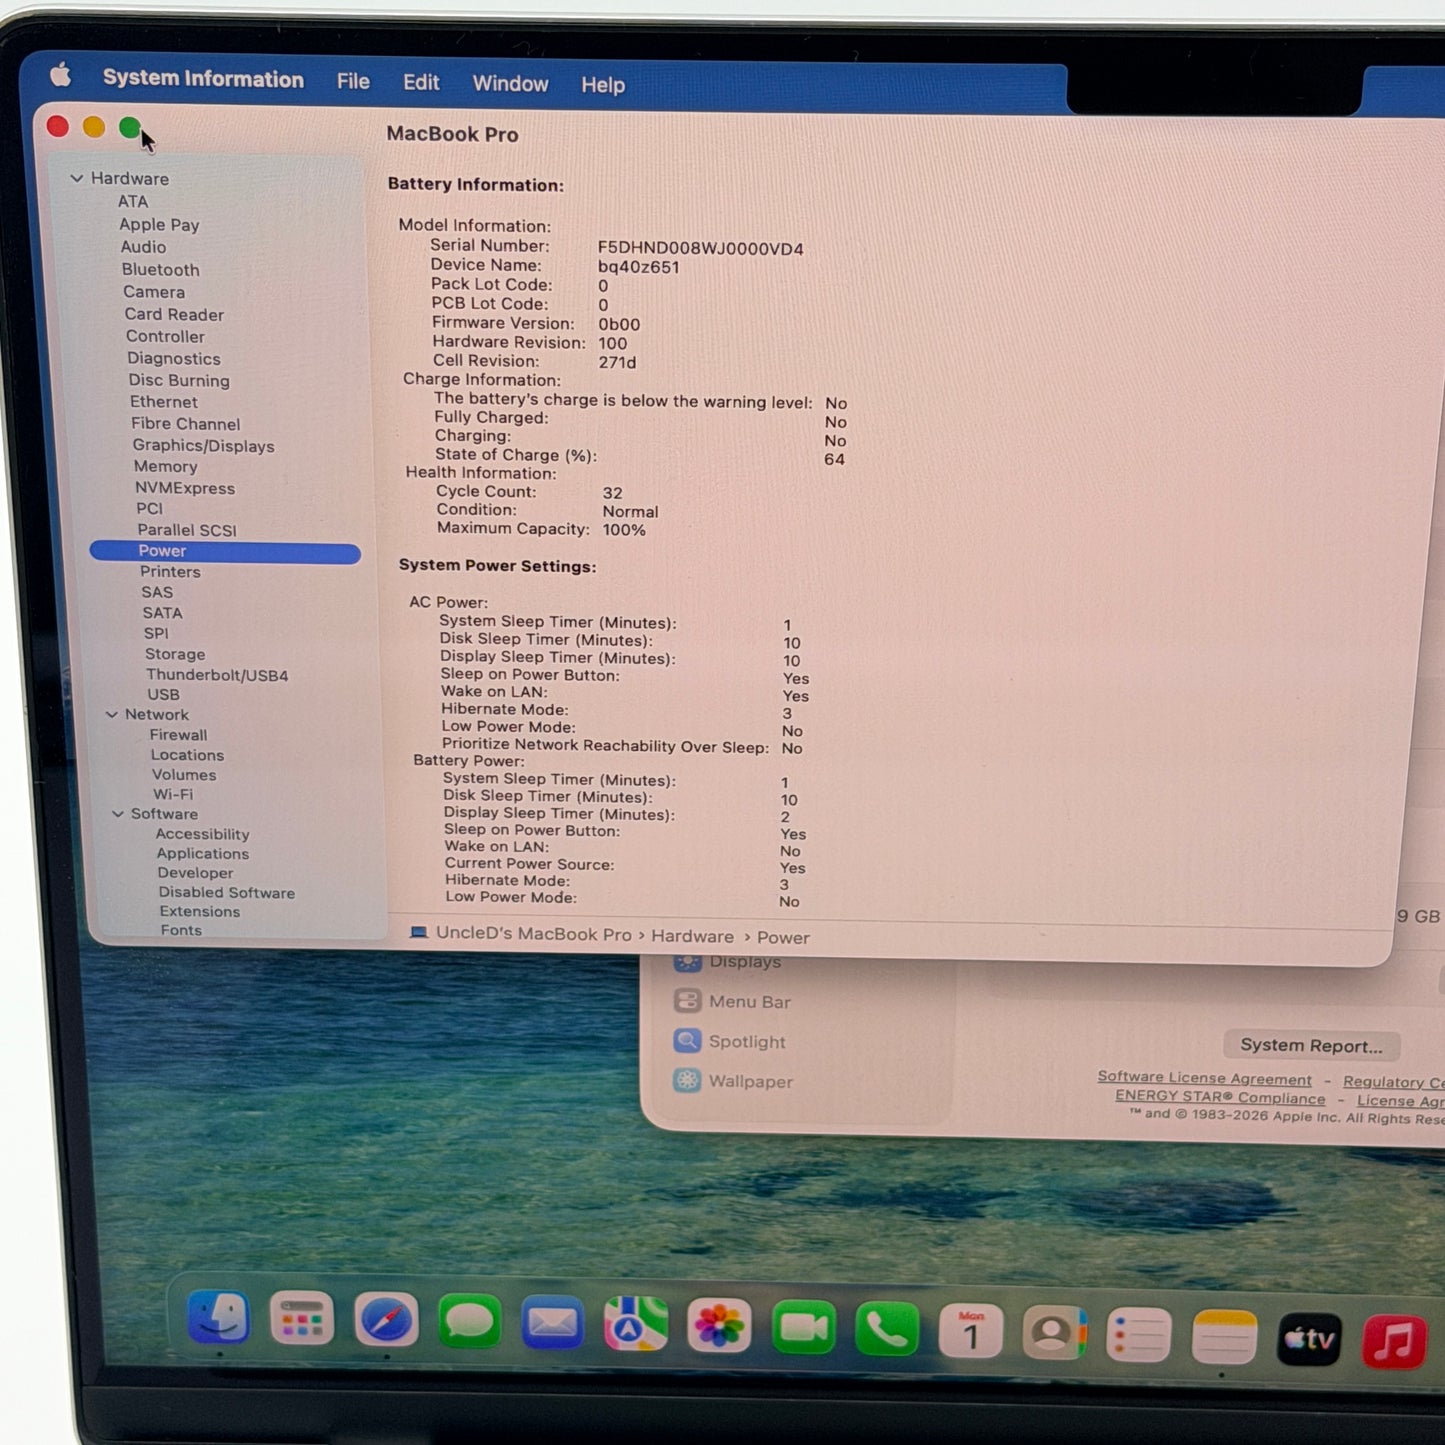This screenshot has width=1445, height=1445.
Task: Select Camera in the sidebar
Action: (x=154, y=292)
